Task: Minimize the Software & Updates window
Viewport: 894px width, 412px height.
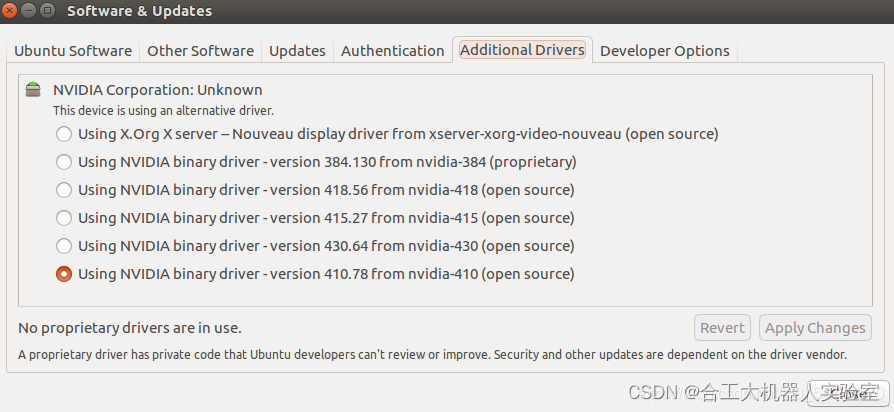Action: 29,10
